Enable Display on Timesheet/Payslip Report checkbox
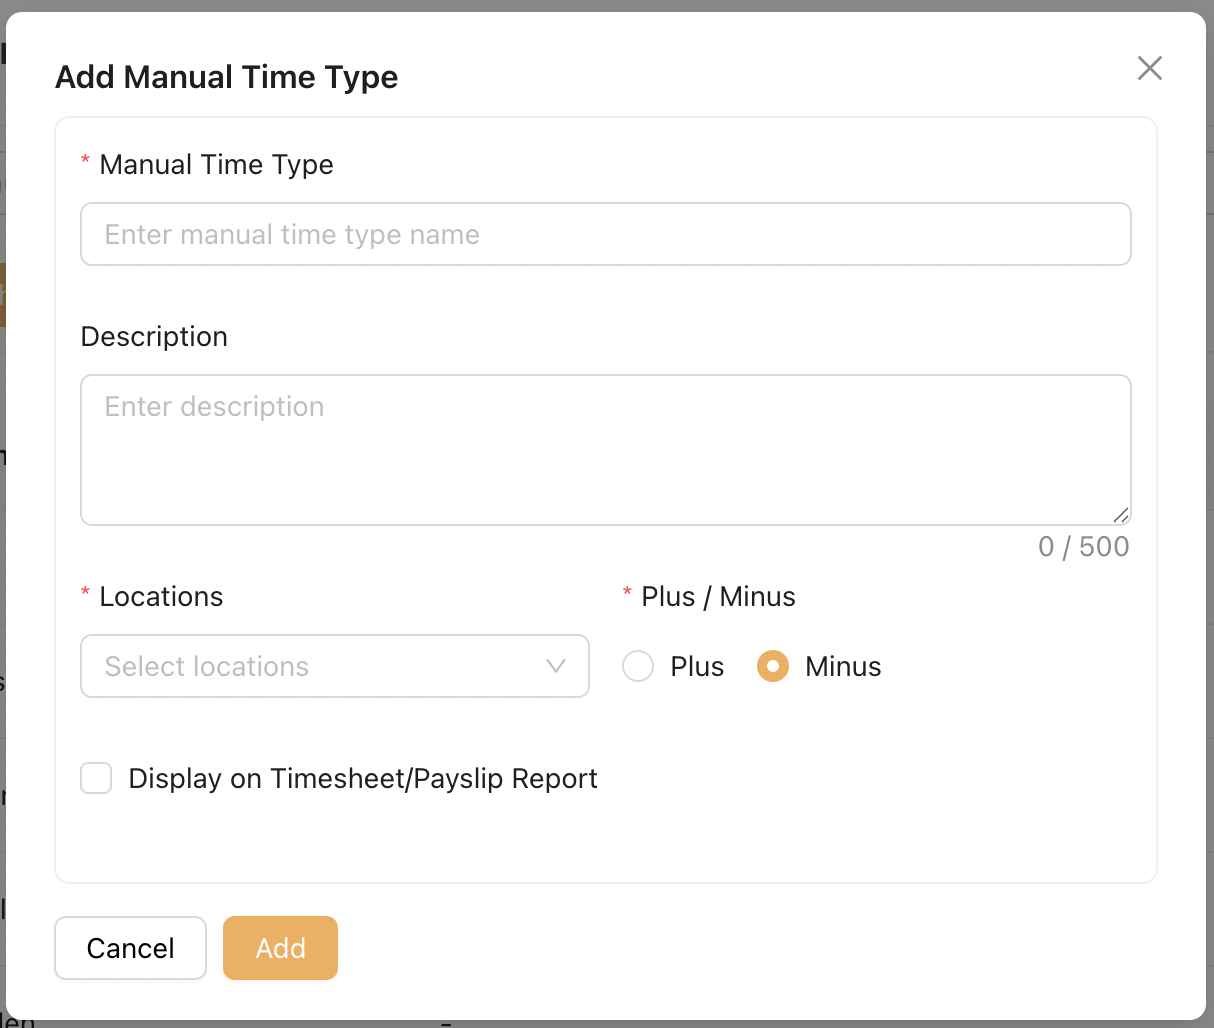This screenshot has width=1214, height=1028. pyautogui.click(x=96, y=778)
